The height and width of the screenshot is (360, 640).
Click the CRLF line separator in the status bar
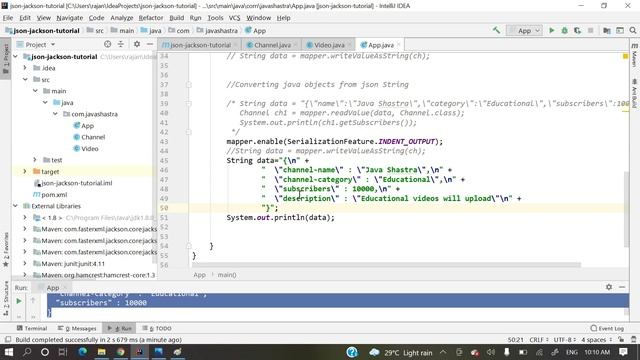click(x=538, y=340)
